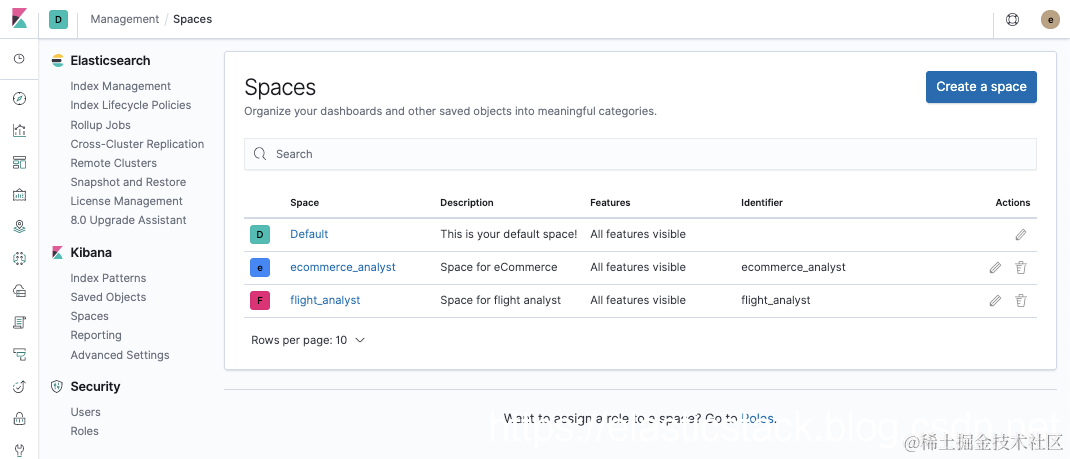Edit the Default space pencil icon
The width and height of the screenshot is (1070, 459).
pyautogui.click(x=1020, y=234)
